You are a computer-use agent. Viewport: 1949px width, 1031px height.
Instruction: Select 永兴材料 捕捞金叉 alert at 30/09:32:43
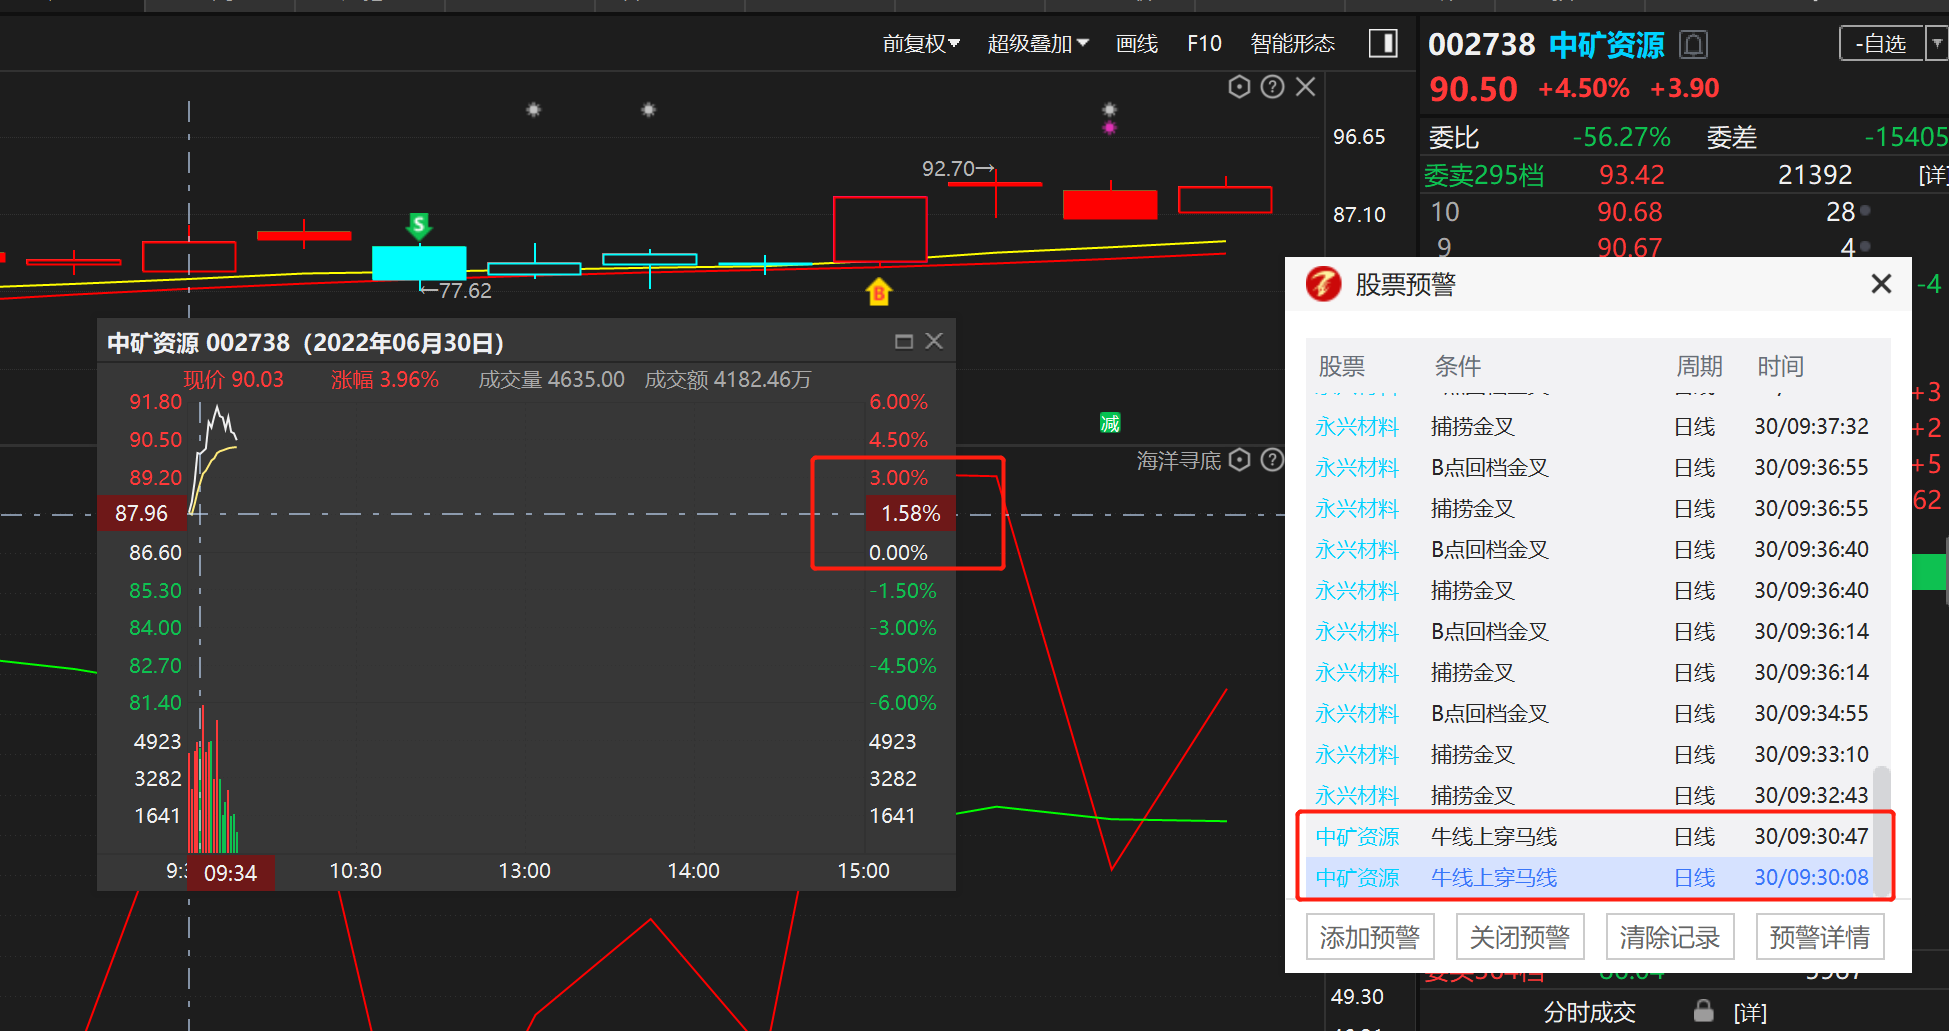tap(1590, 795)
